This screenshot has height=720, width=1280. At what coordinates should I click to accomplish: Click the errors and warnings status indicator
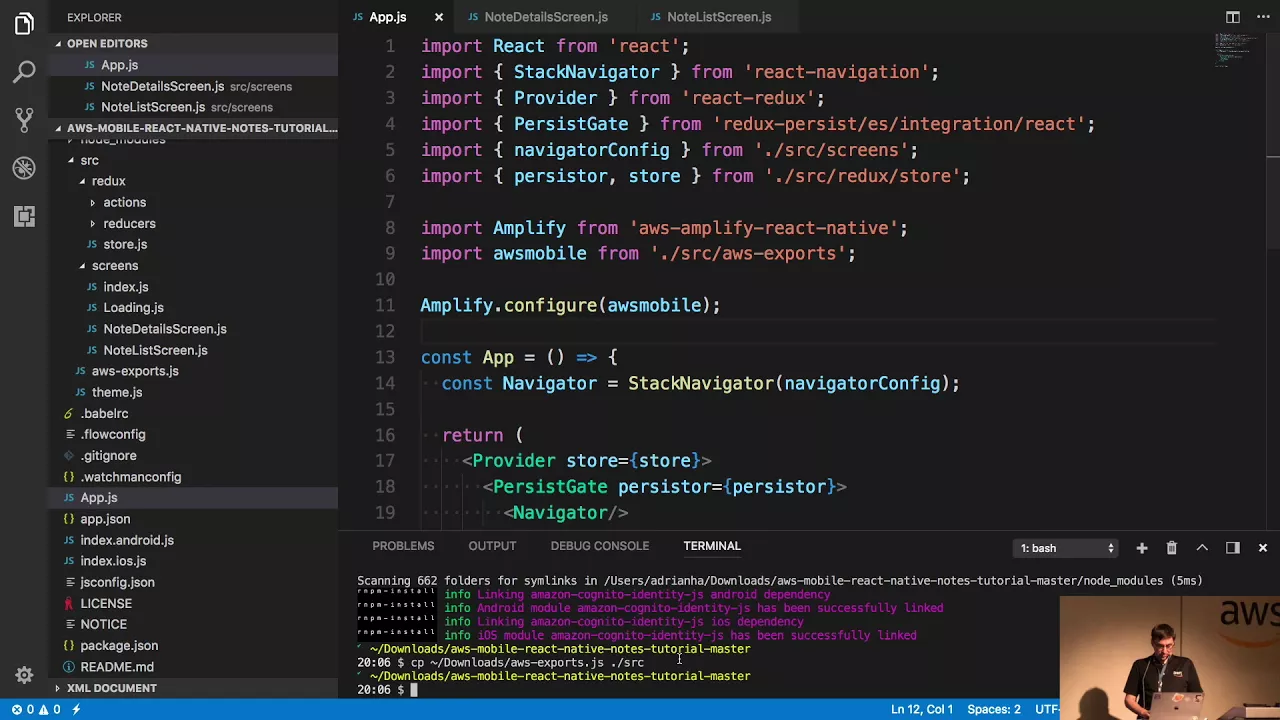(x=35, y=709)
